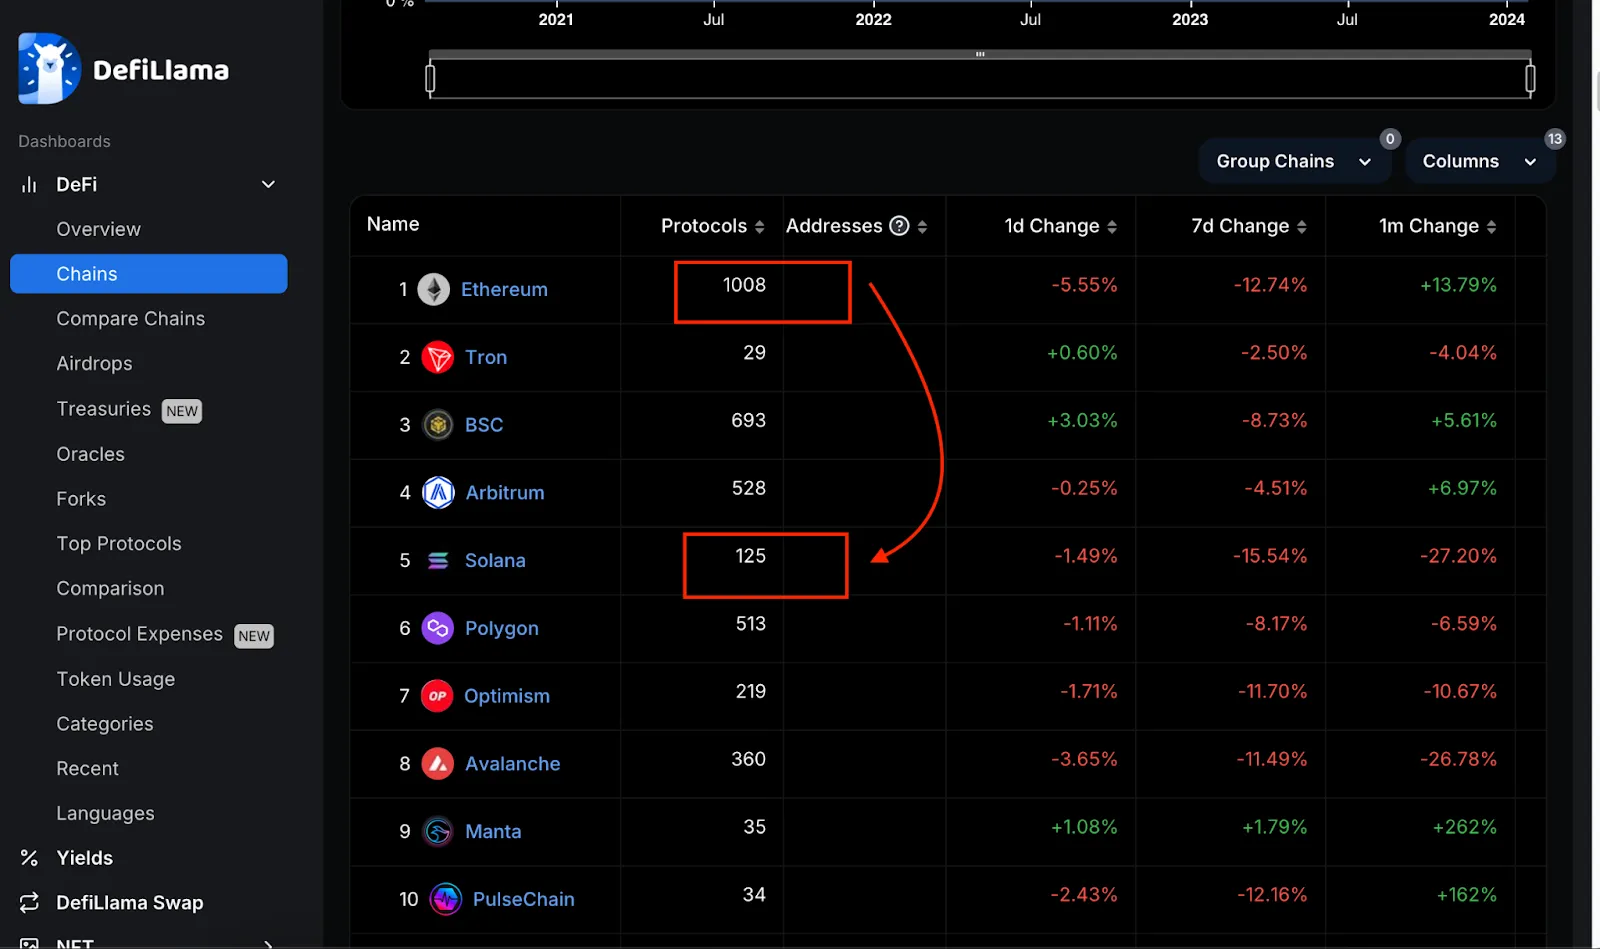Select Yields in the sidebar

tap(84, 858)
